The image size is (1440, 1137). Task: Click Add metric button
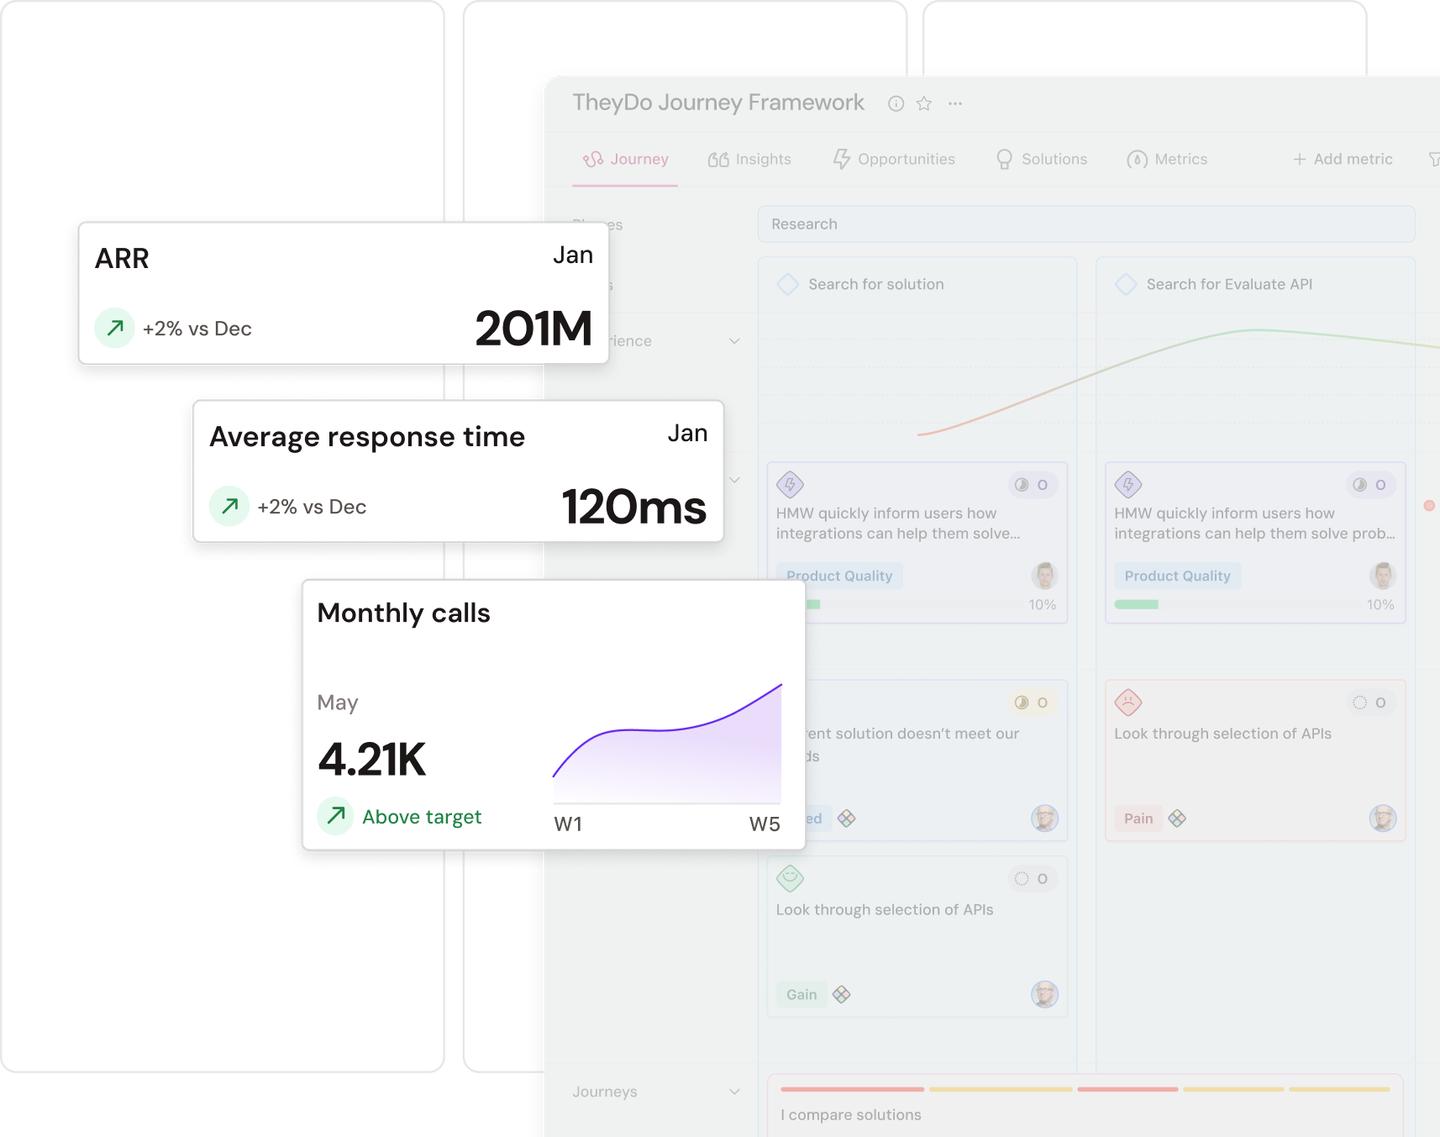tap(1342, 159)
